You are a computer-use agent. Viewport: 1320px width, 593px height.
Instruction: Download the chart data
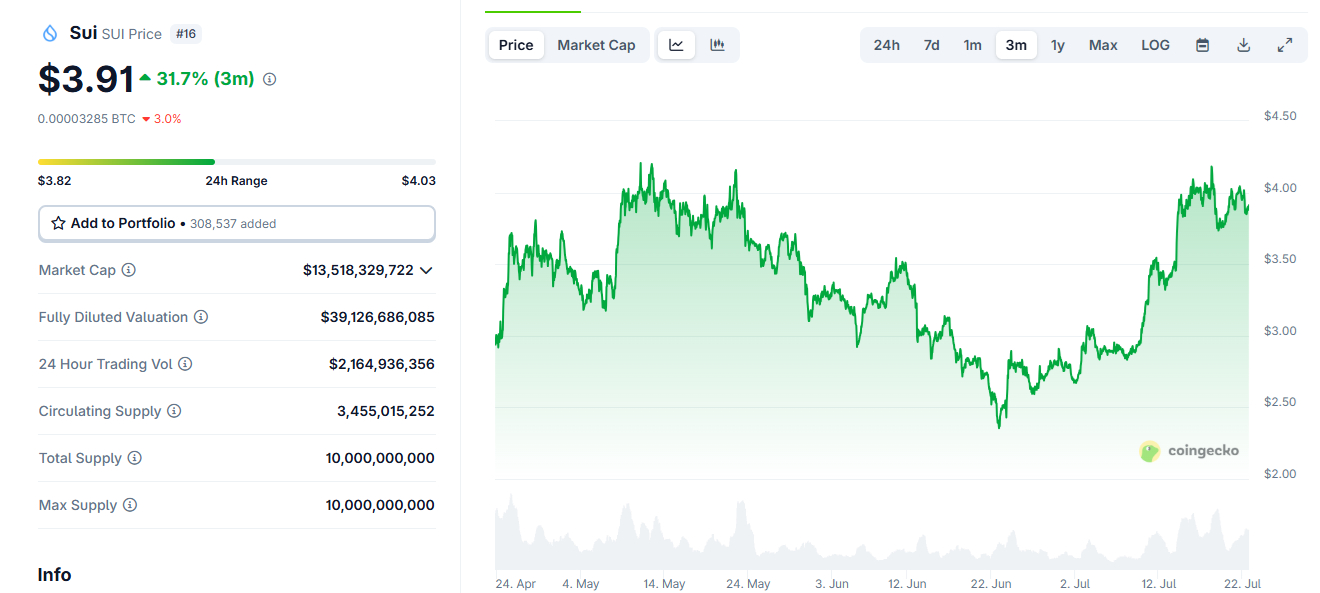tap(1244, 45)
